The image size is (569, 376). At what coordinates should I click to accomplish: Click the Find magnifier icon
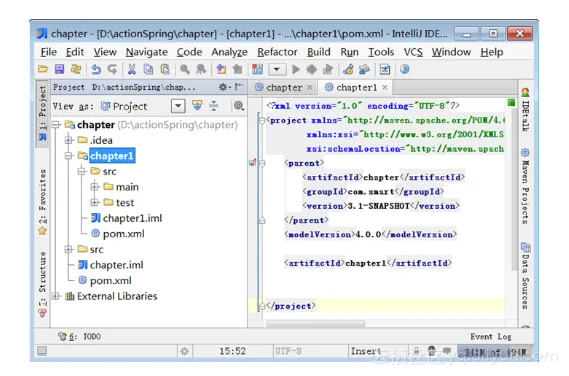click(x=185, y=69)
